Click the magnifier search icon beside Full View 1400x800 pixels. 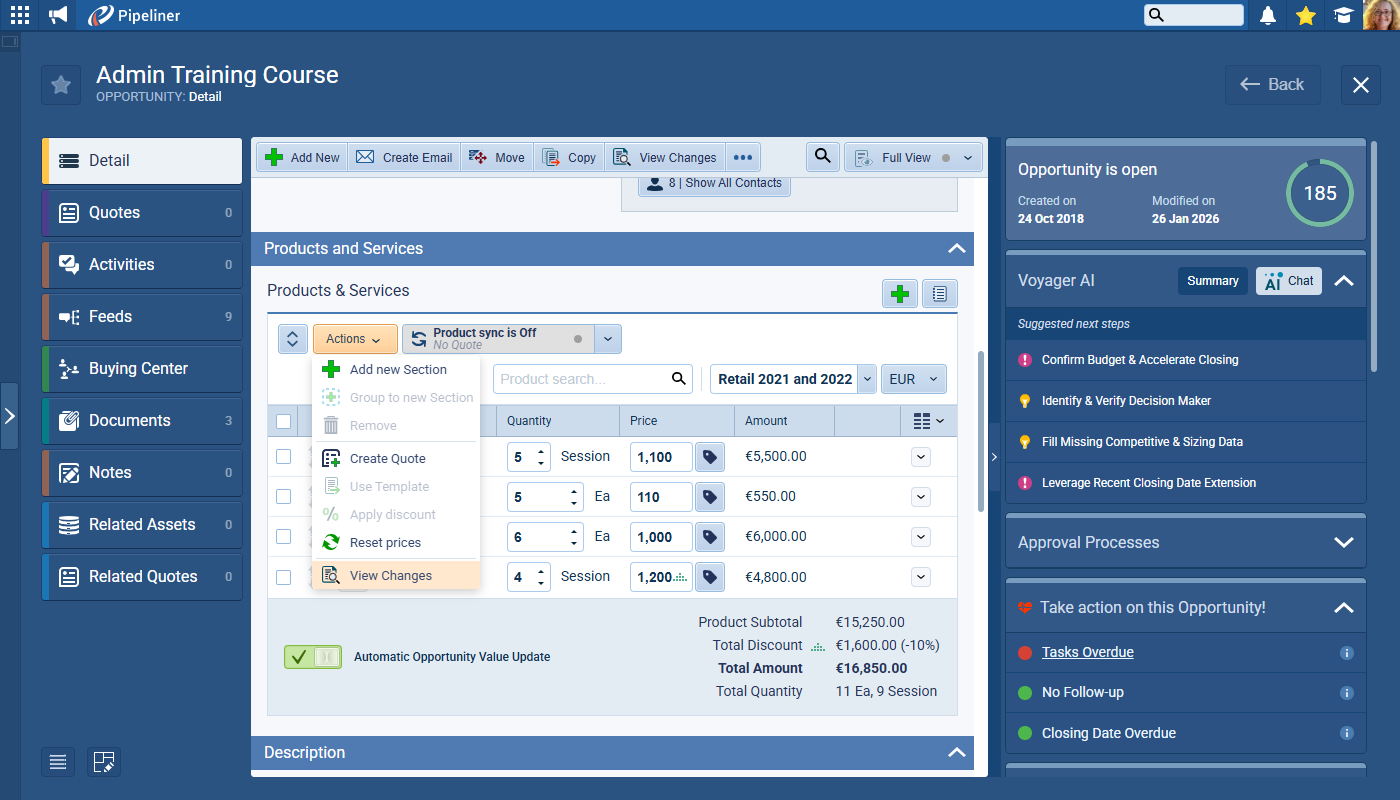[822, 157]
